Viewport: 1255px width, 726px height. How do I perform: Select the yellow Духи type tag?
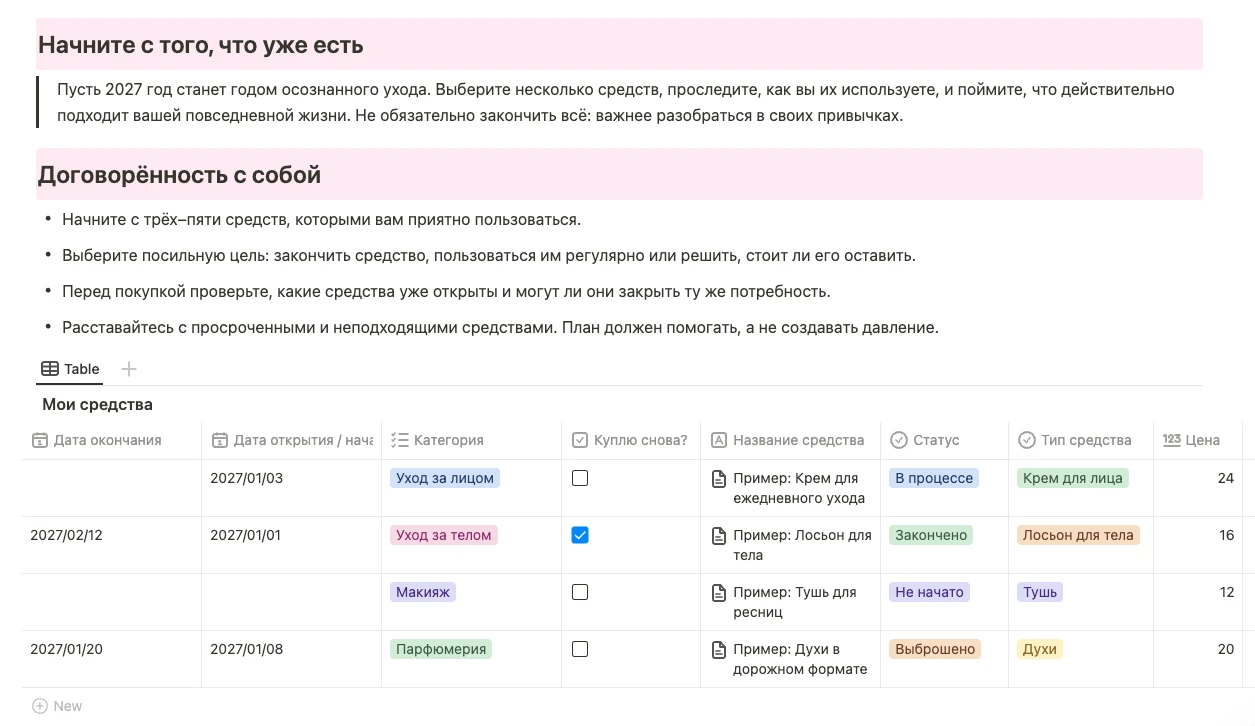tap(1040, 649)
